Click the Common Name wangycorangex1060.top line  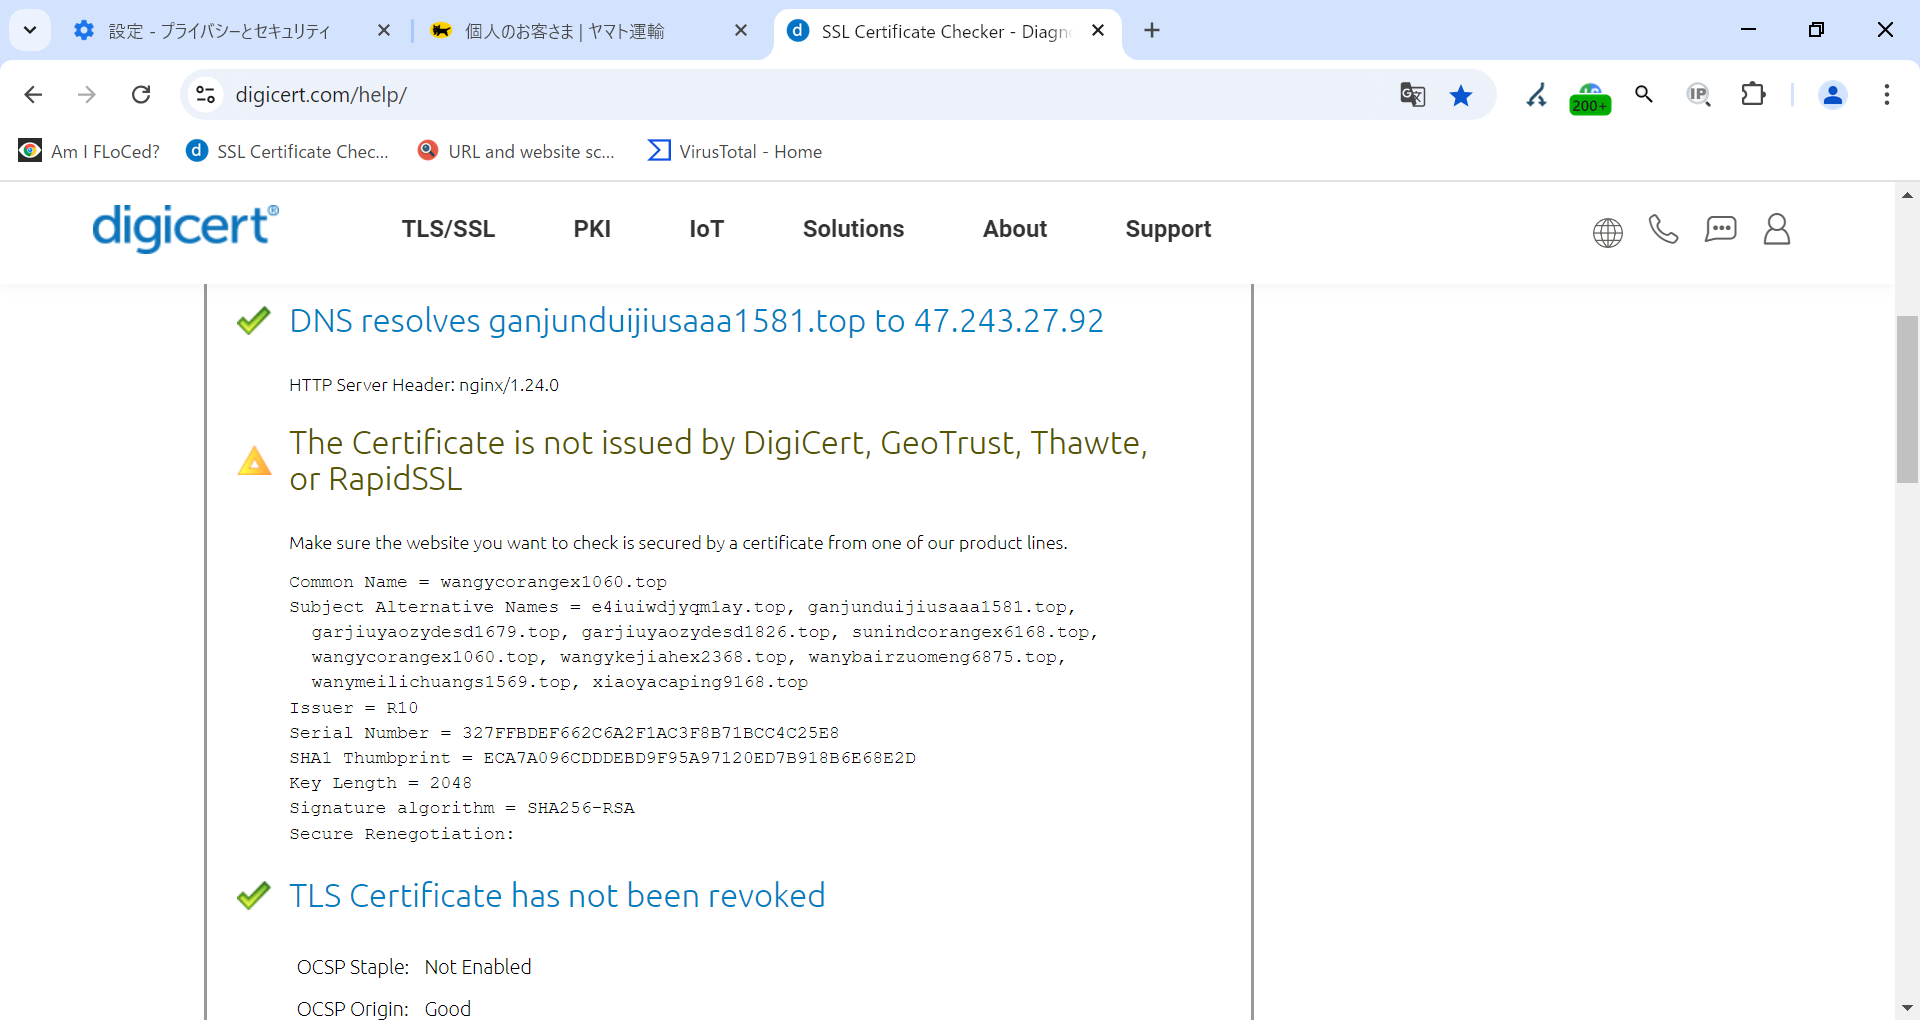(x=478, y=582)
